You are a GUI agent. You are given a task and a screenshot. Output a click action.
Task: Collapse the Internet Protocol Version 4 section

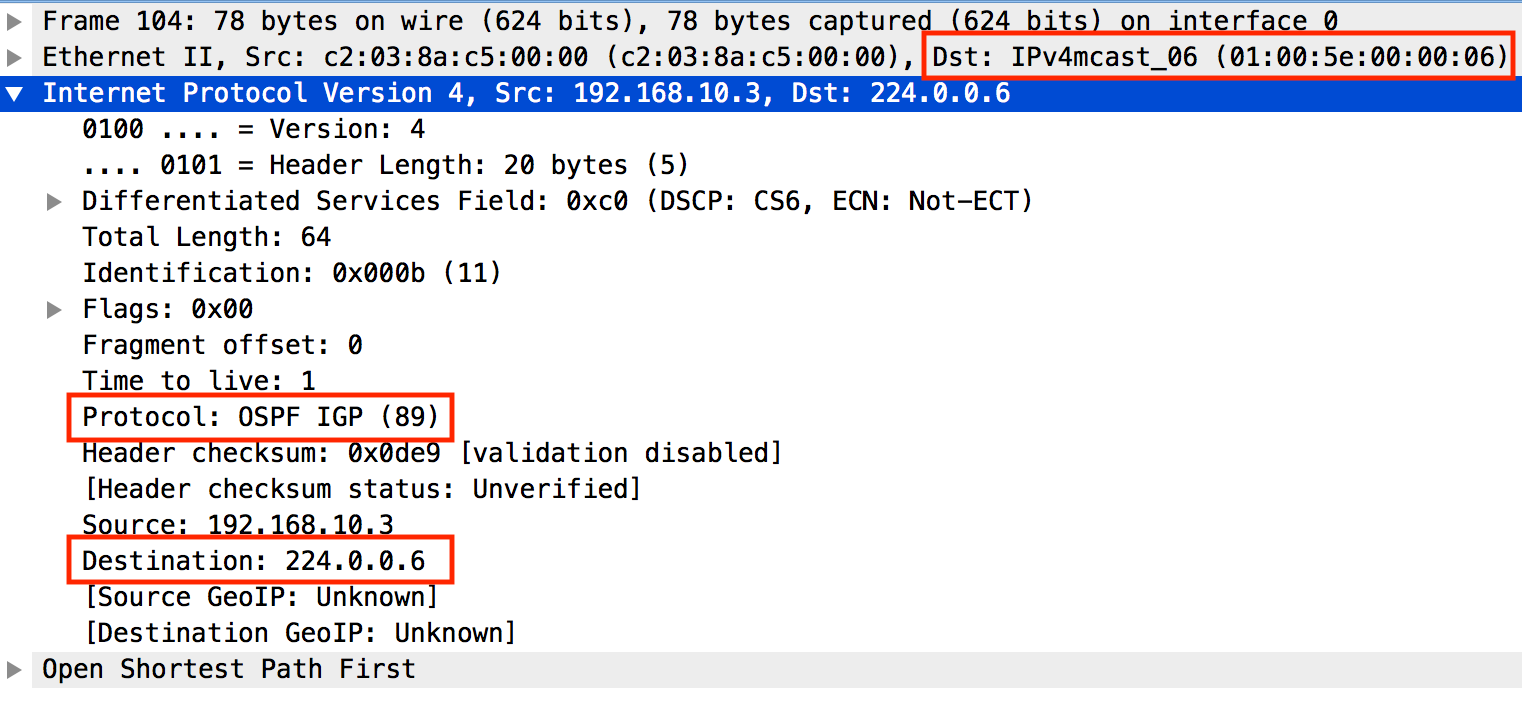[x=13, y=94]
